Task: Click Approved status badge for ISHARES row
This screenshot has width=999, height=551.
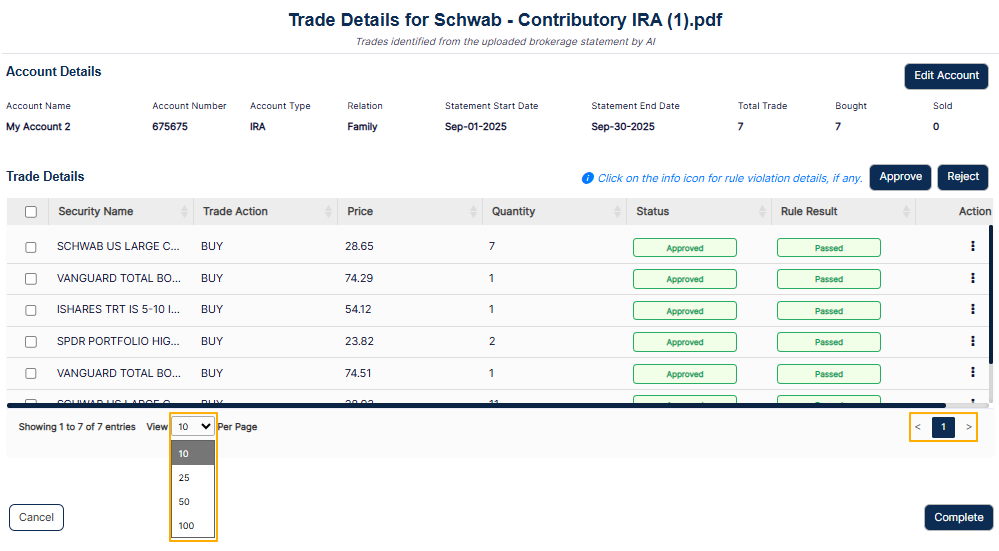Action: coord(685,311)
